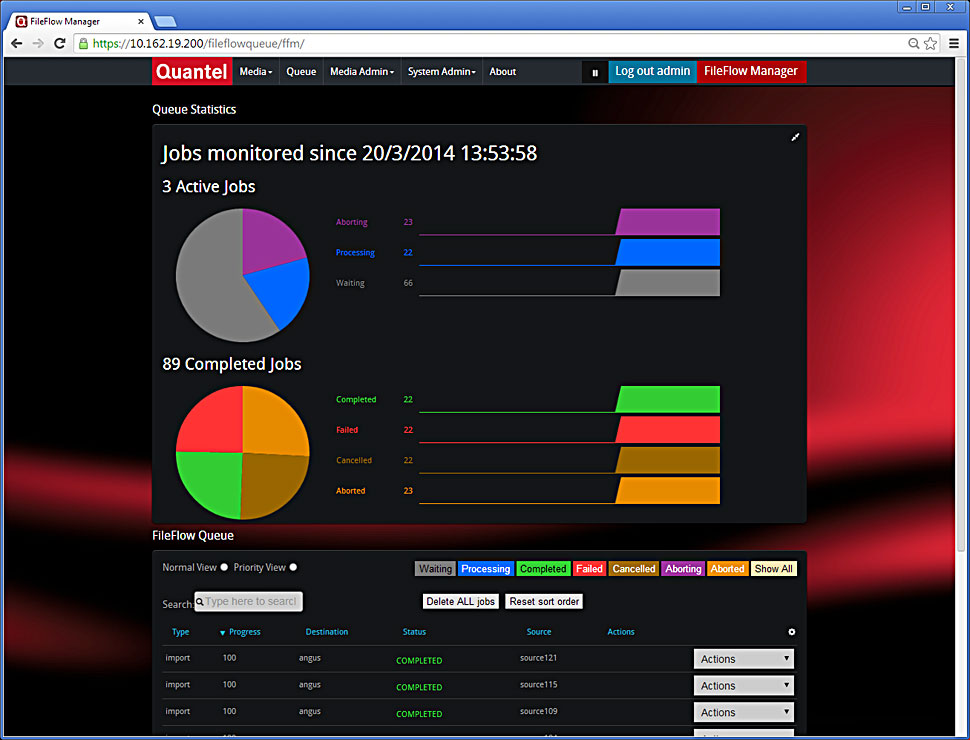Reload the page with the browser refresh icon
970x740 pixels.
(60, 43)
